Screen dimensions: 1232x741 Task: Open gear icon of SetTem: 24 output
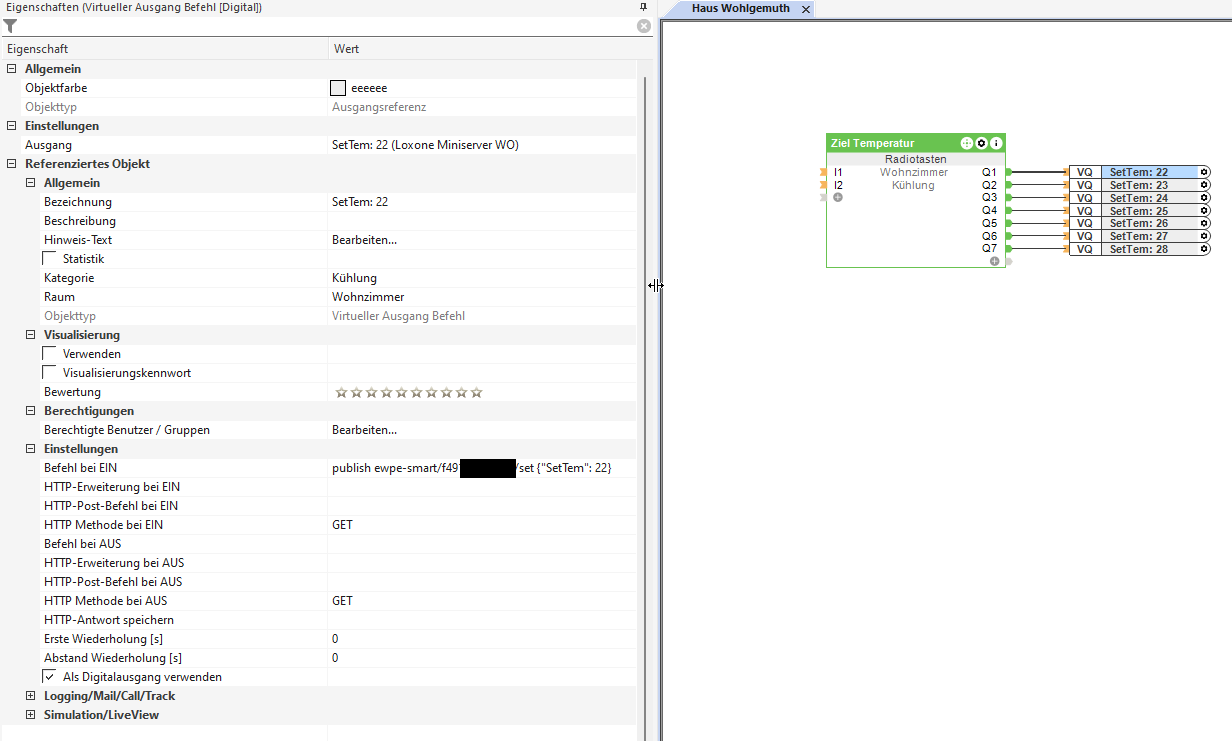[x=1204, y=198]
